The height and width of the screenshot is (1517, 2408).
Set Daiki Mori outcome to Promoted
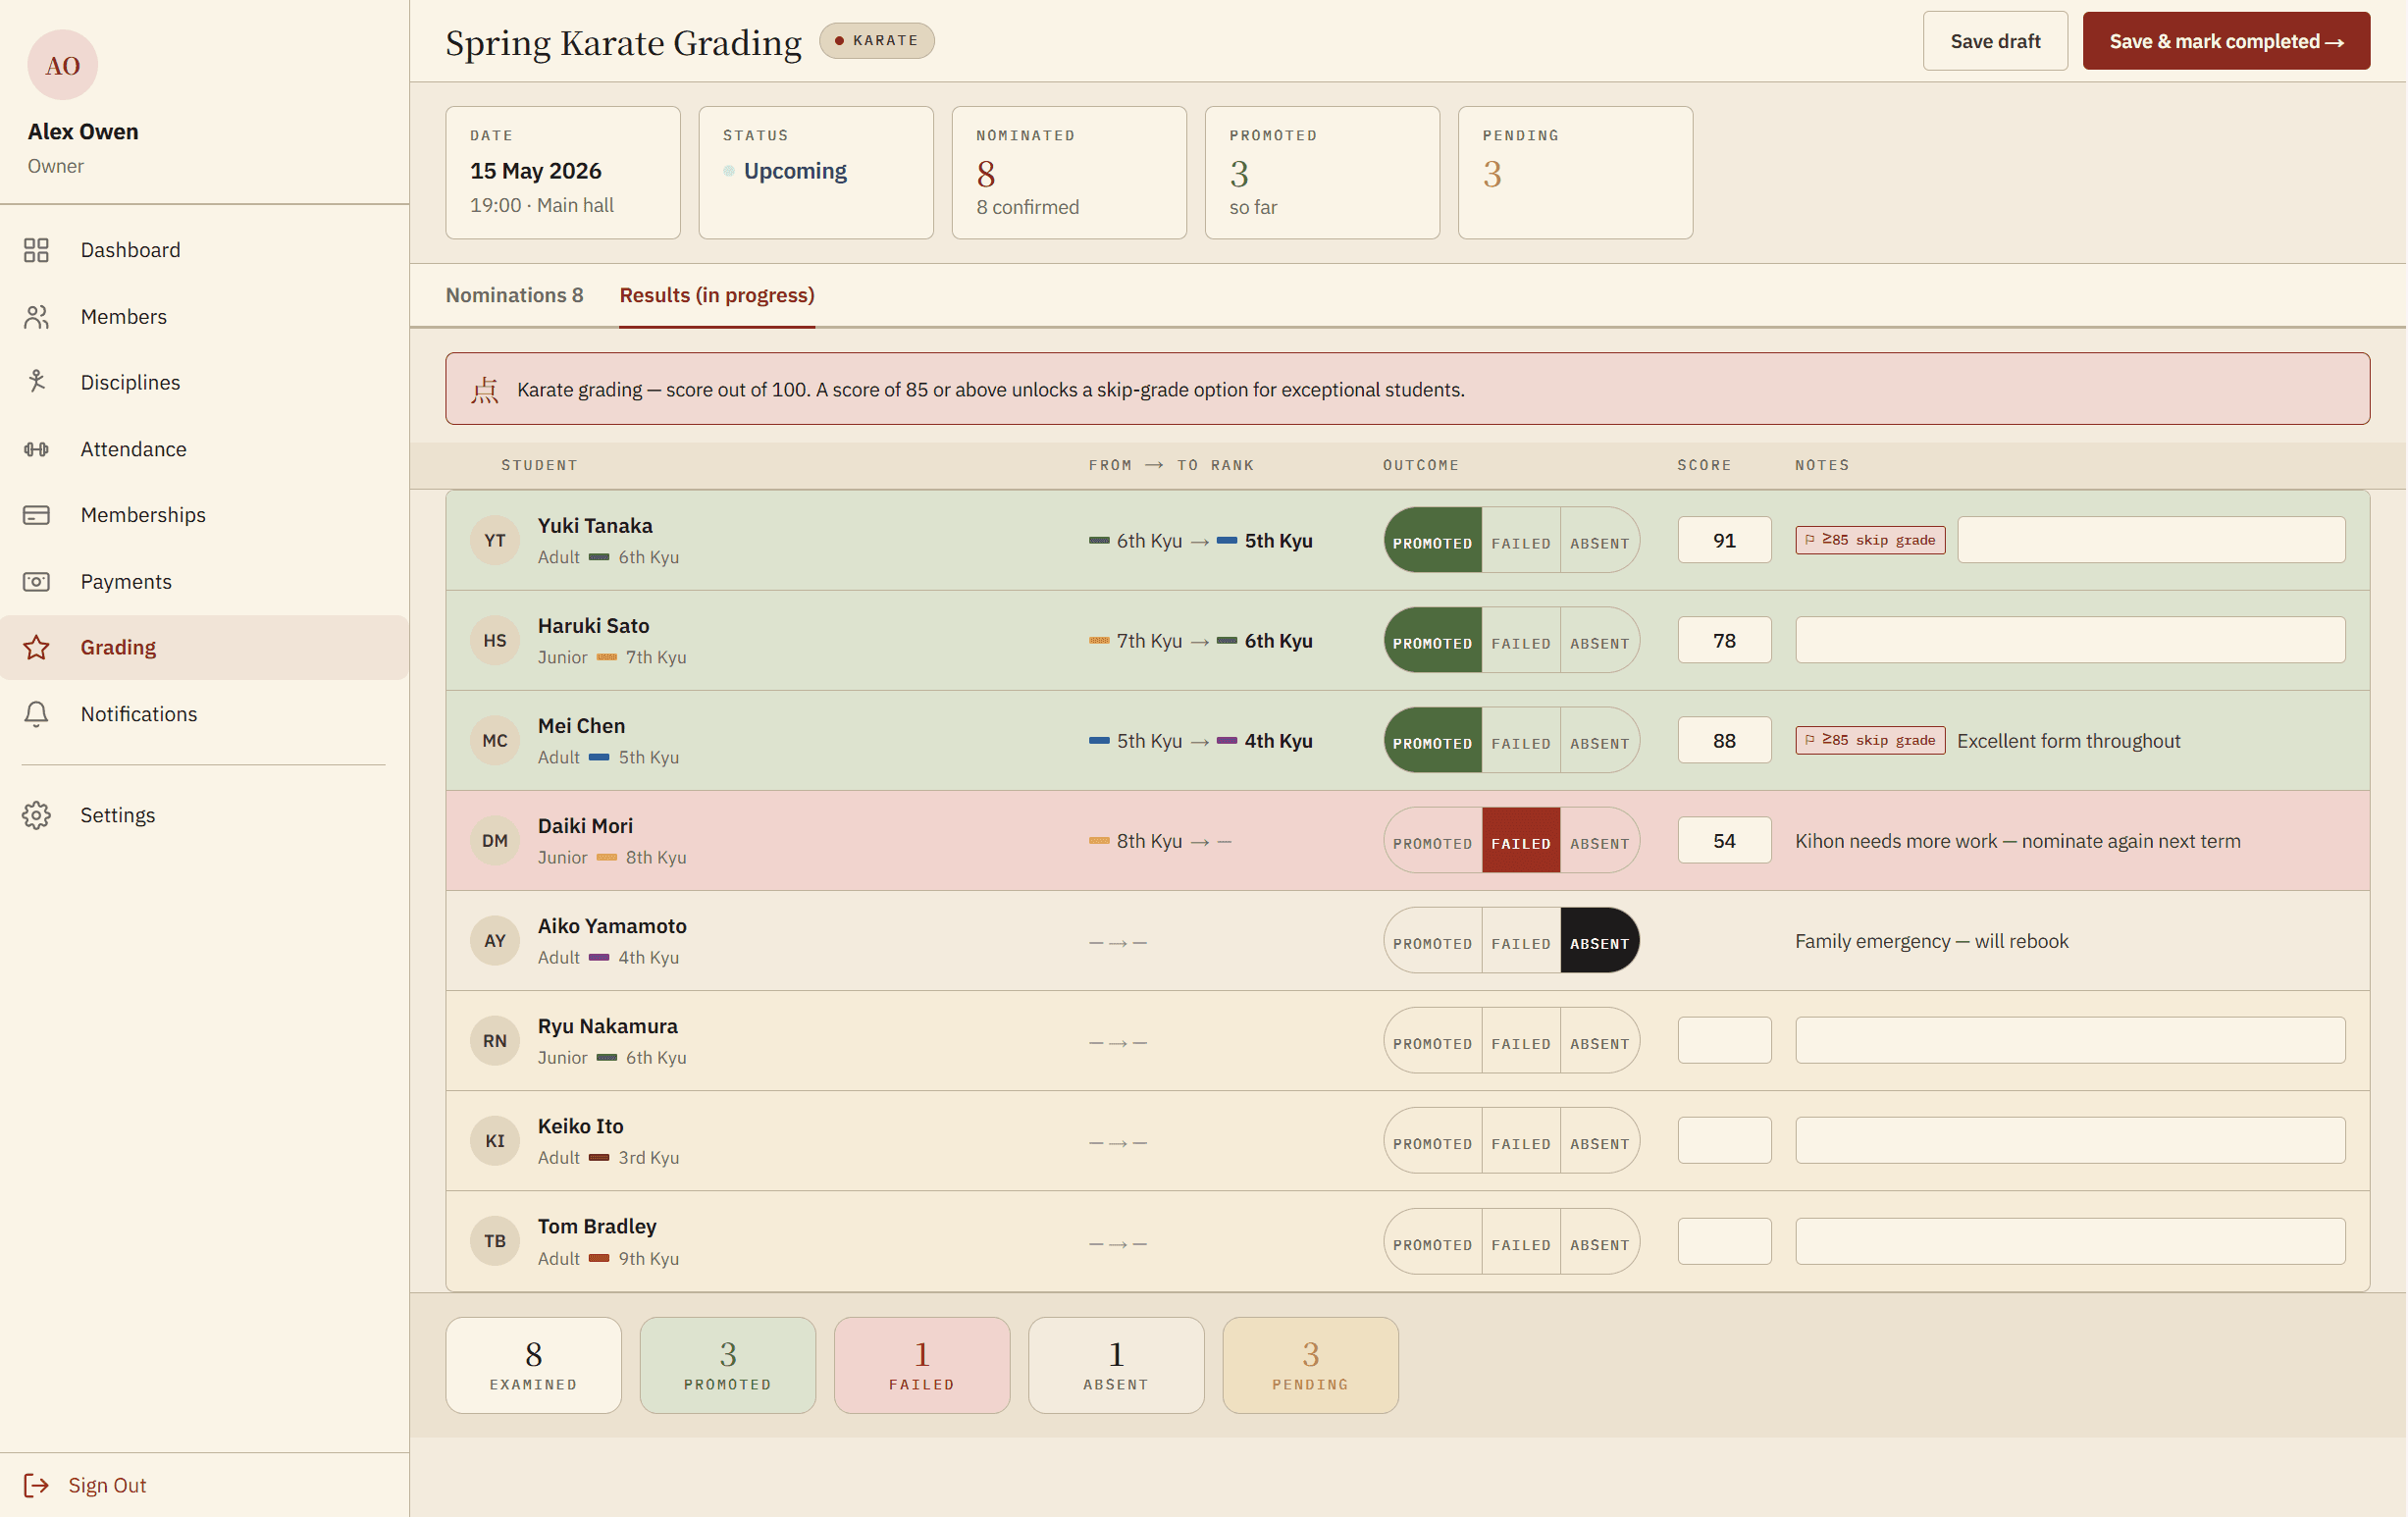click(1432, 840)
